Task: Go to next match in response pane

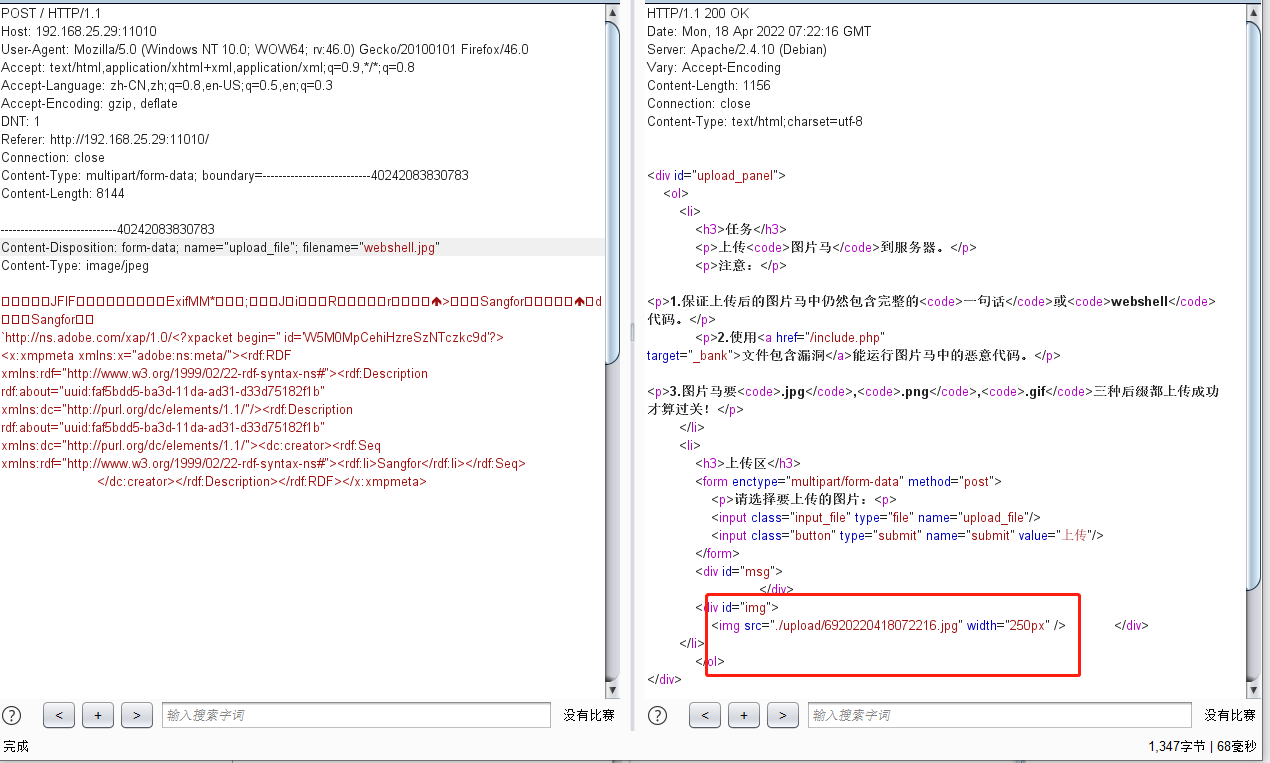Action: point(783,715)
